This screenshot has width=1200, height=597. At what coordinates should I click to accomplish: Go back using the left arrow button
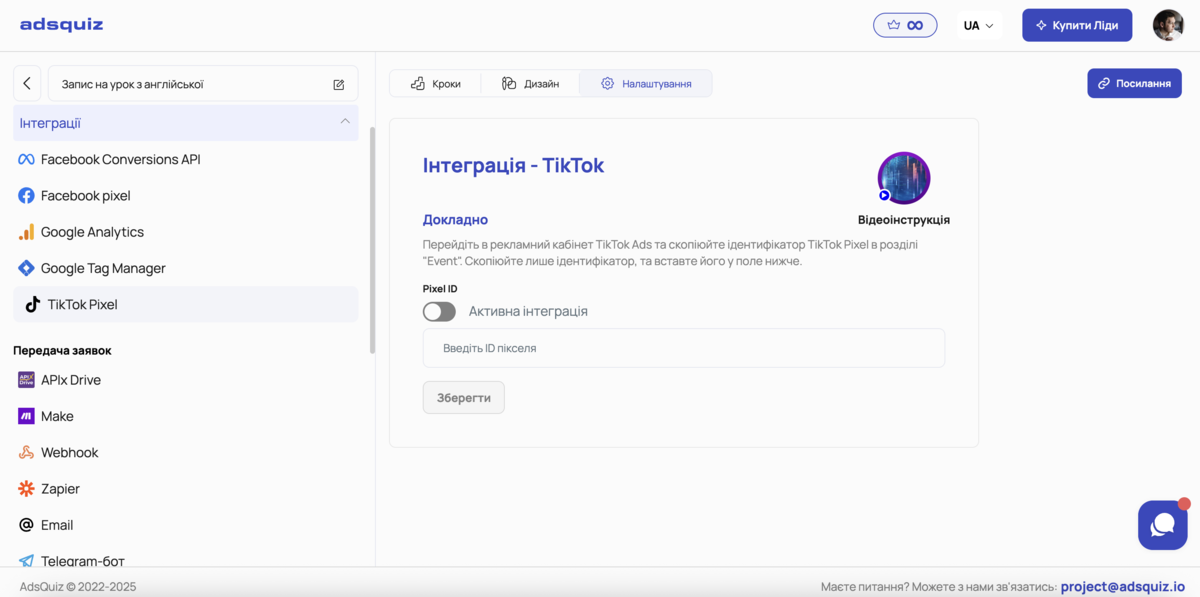pos(27,84)
